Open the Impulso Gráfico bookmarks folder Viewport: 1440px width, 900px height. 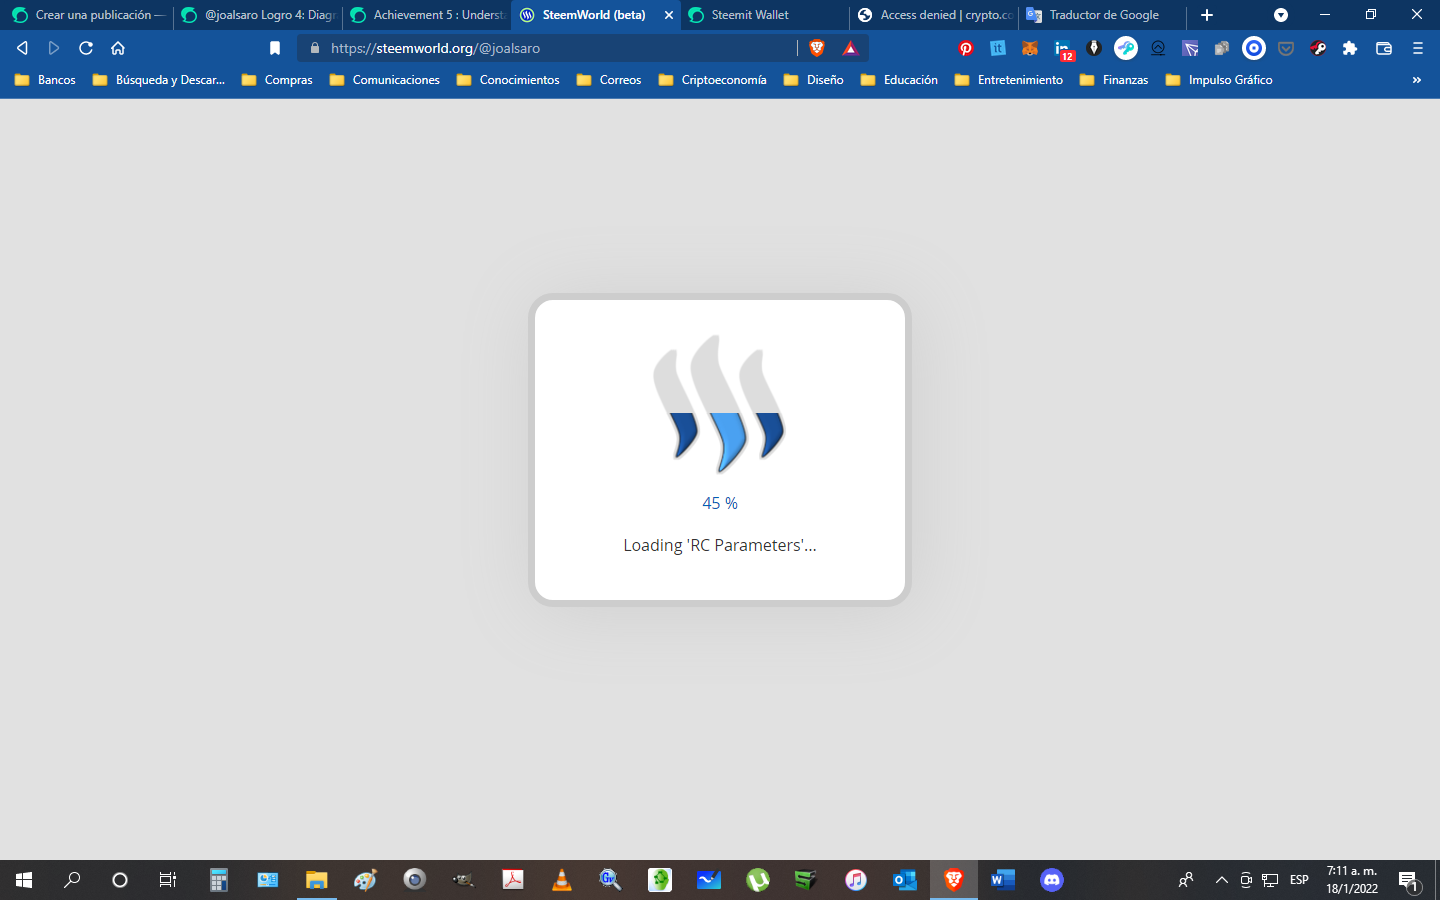coord(1219,80)
